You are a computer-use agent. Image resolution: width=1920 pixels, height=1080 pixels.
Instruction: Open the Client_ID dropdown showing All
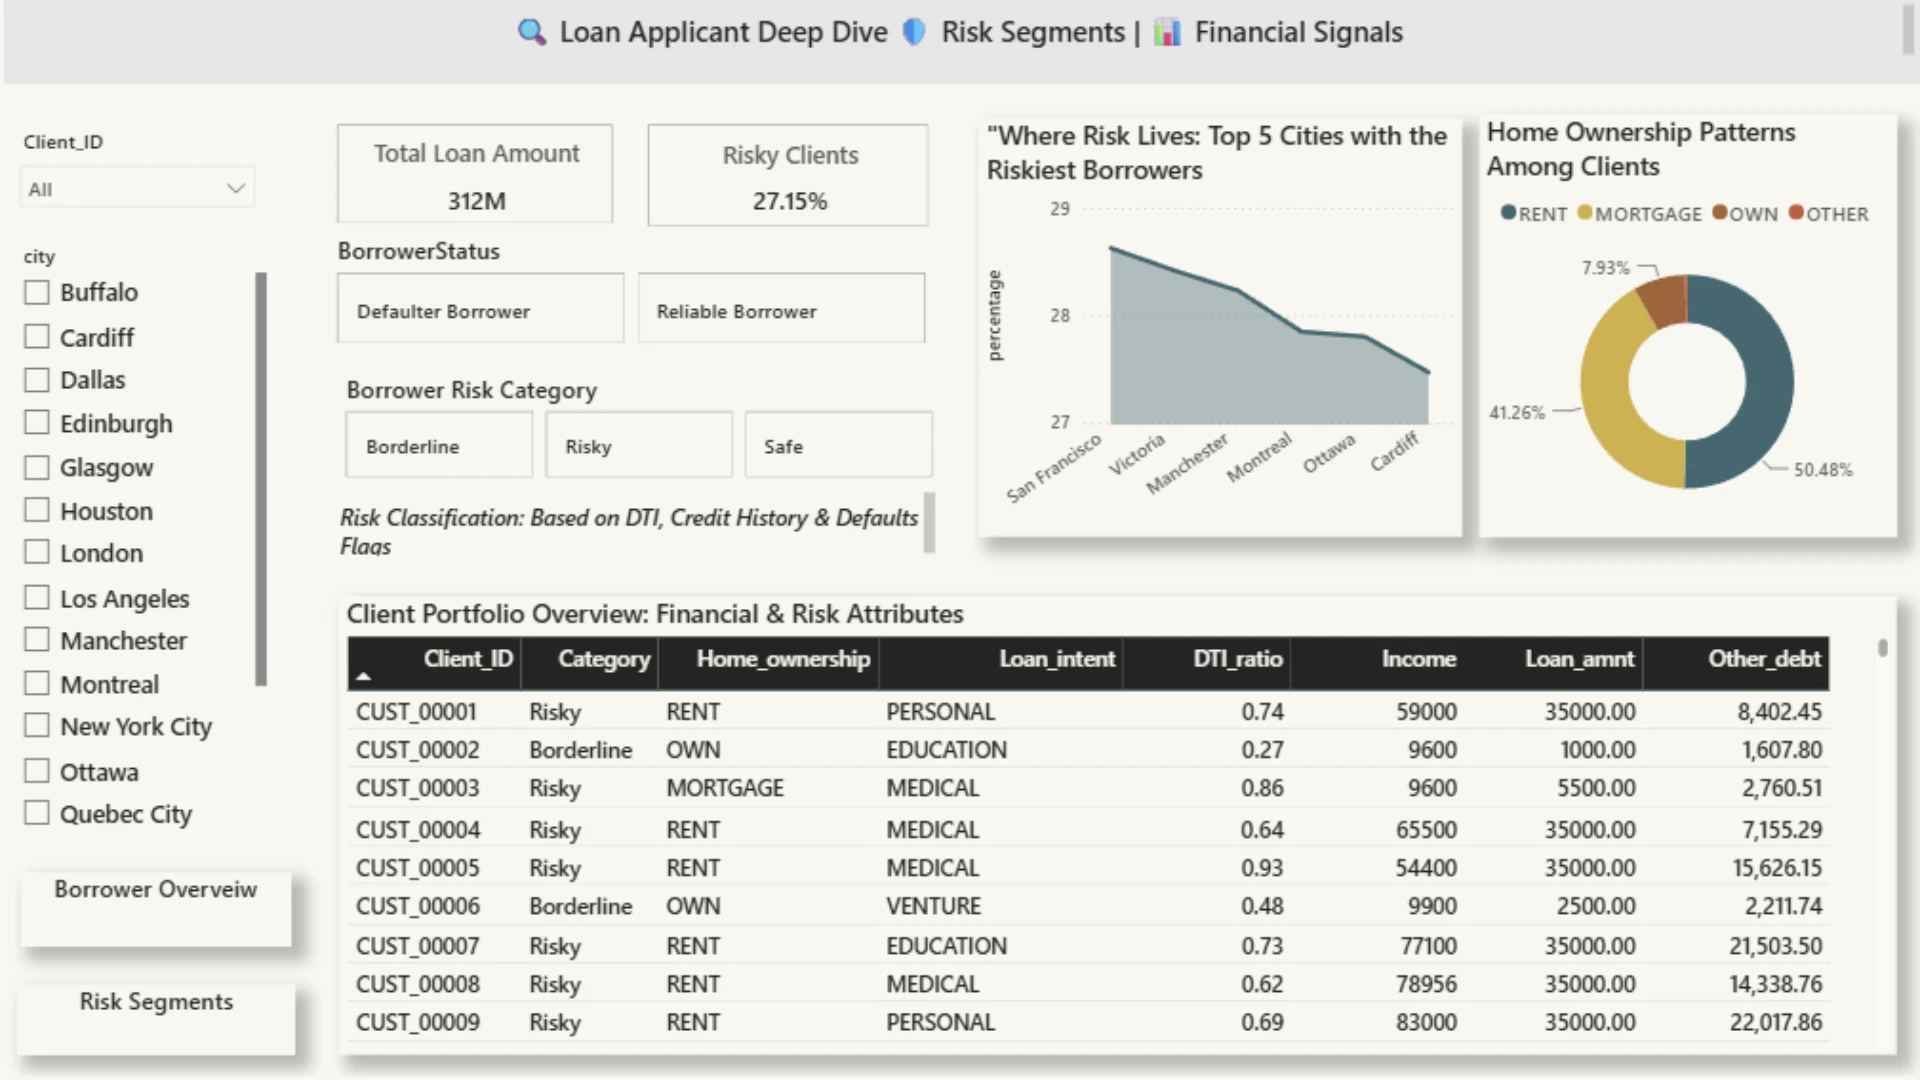pyautogui.click(x=137, y=188)
